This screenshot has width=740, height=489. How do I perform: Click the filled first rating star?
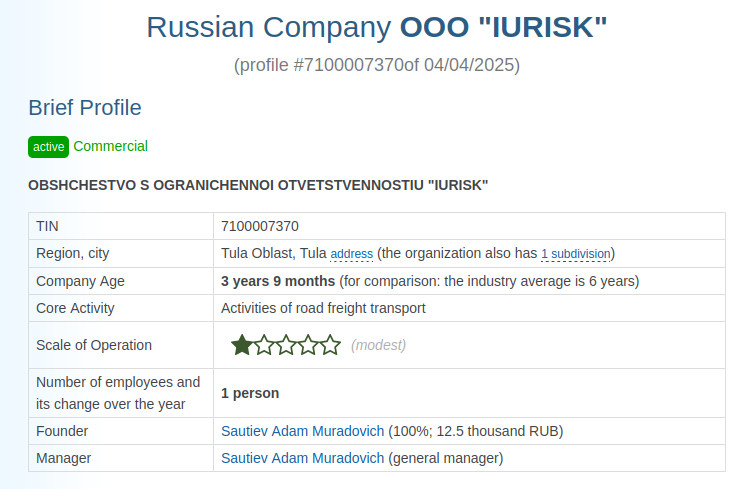pos(242,345)
